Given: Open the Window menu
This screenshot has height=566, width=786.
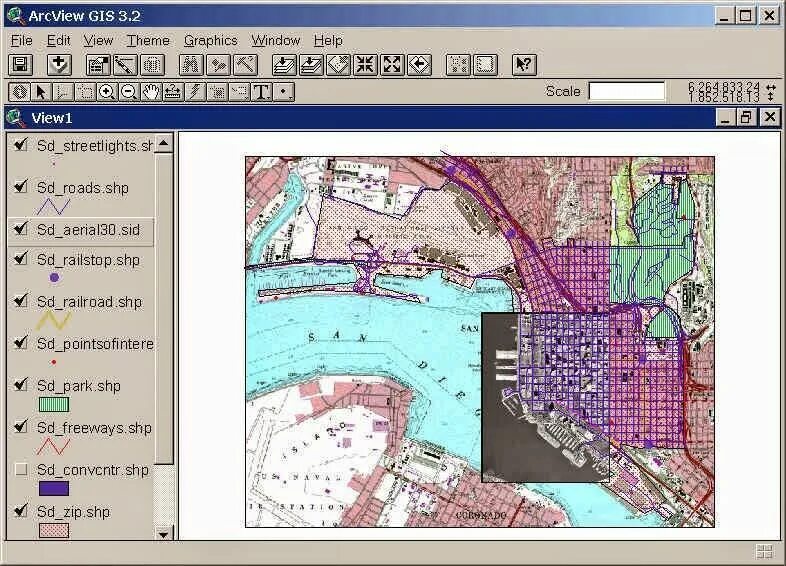Looking at the screenshot, I should coord(276,40).
